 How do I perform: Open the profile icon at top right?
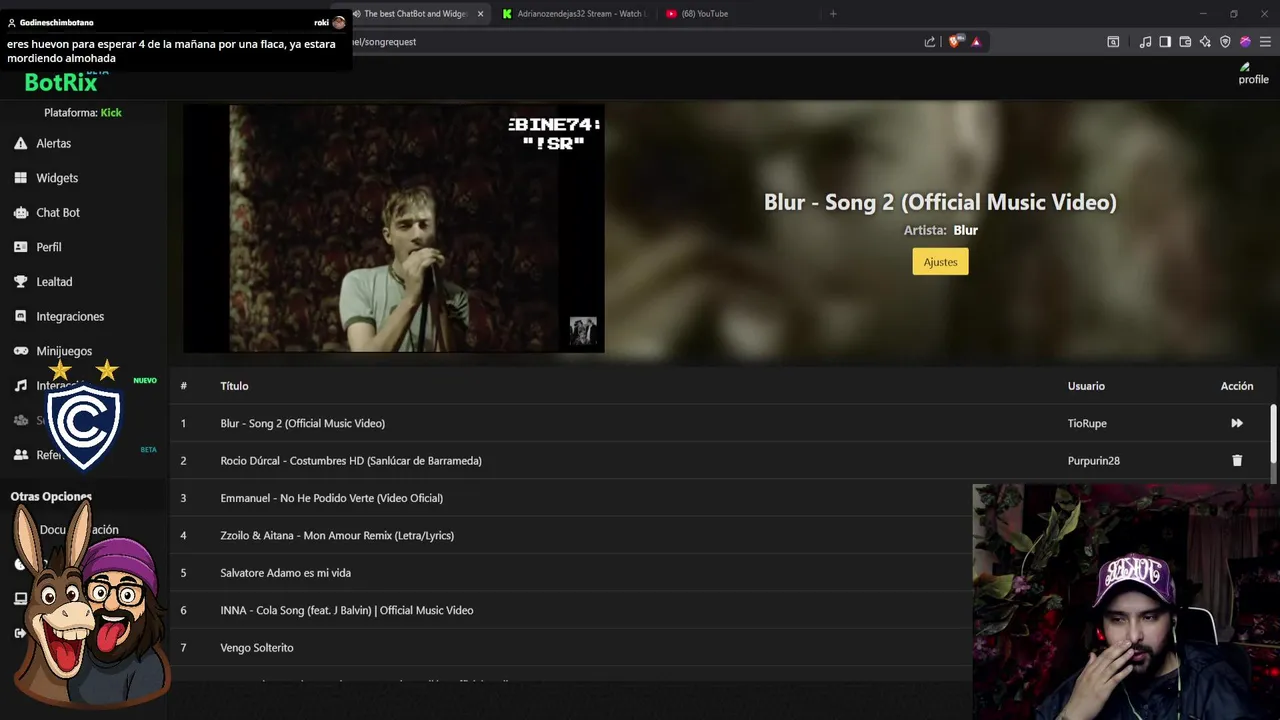1253,74
